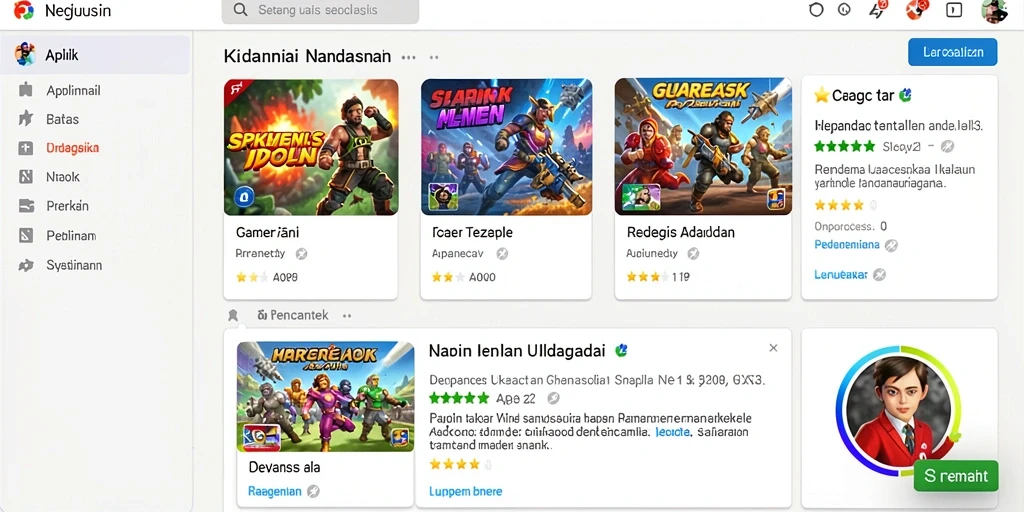Screen dimensions: 1024x512
Task: Click the Prerkan sidebar icon
Action: pyautogui.click(x=25, y=206)
